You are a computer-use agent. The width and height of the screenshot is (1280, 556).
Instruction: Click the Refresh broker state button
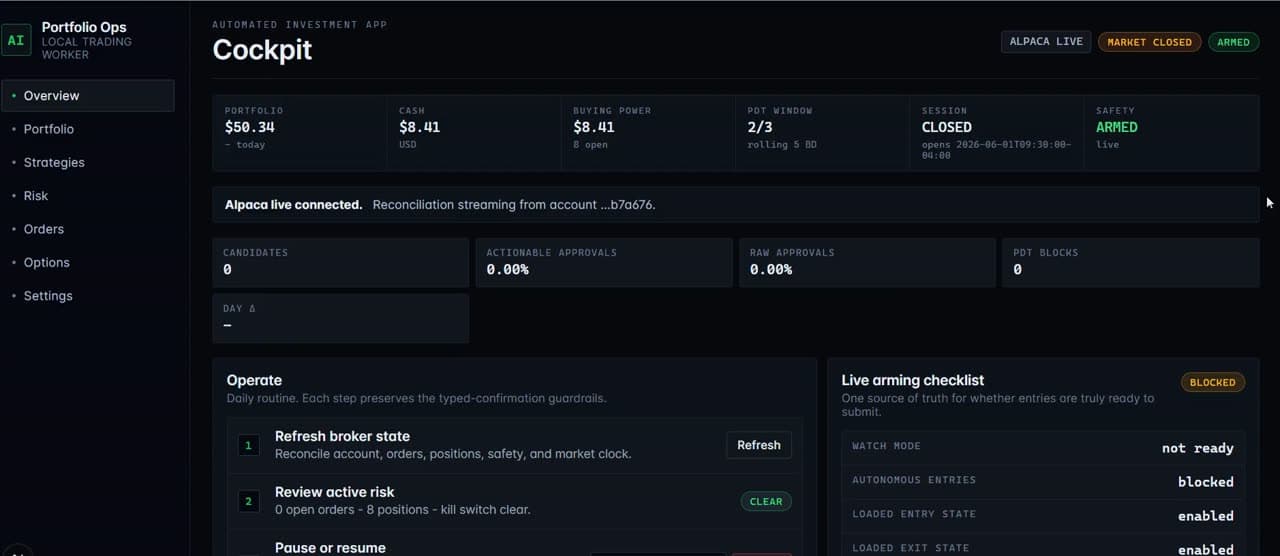click(x=759, y=445)
